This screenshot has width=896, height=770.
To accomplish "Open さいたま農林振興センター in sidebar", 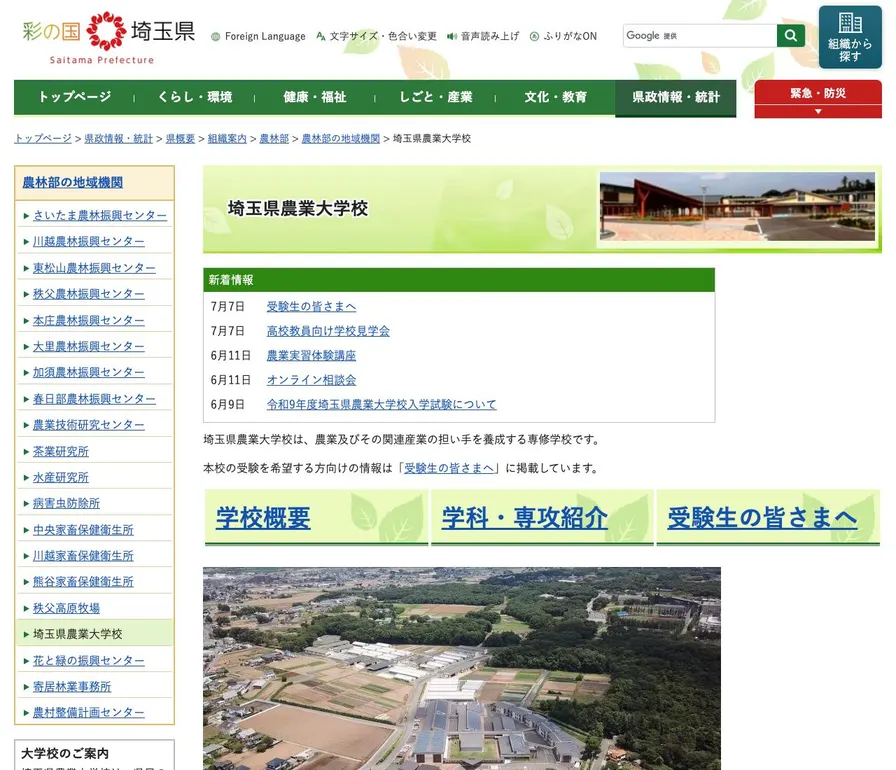I will pyautogui.click(x=100, y=215).
